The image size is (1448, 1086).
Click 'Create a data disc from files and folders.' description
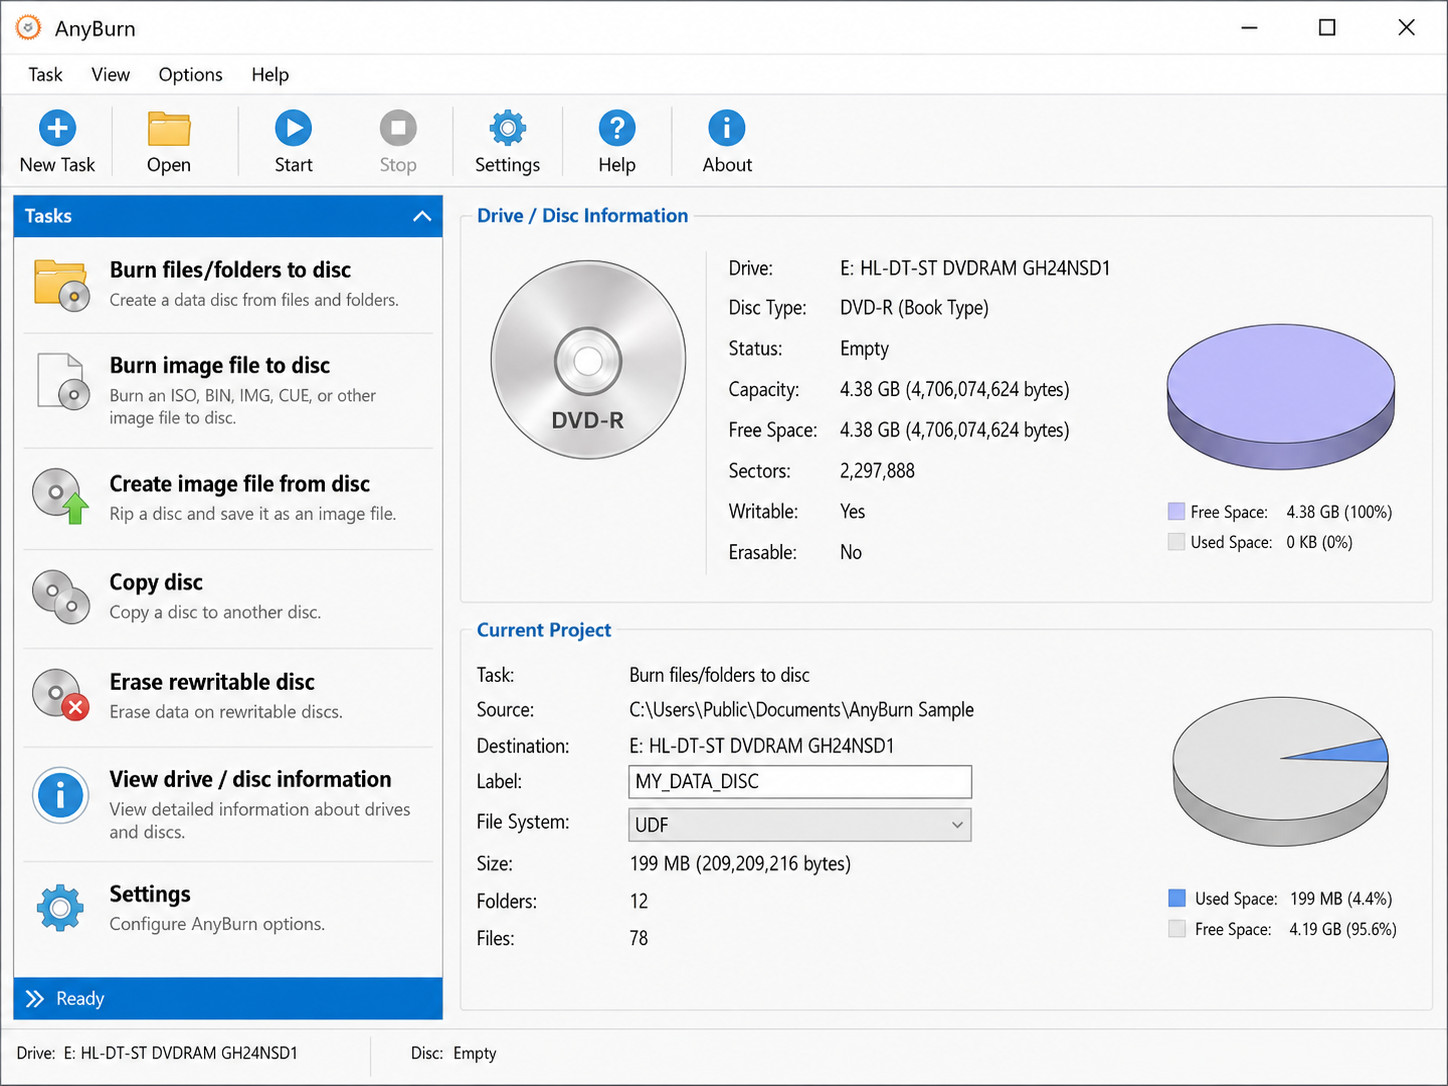254,300
